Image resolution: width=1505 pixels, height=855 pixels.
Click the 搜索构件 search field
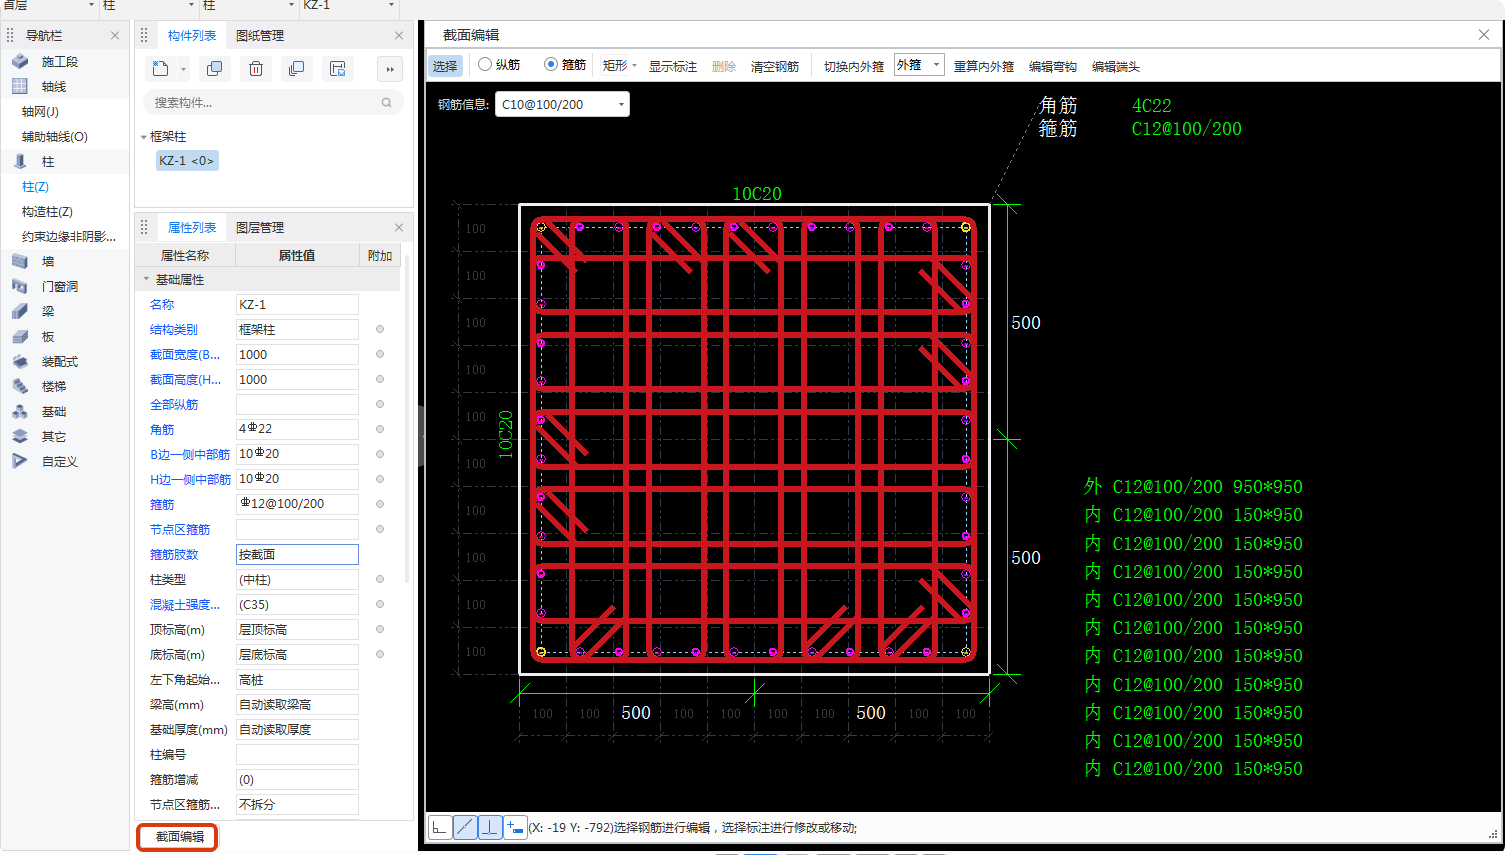click(x=273, y=103)
